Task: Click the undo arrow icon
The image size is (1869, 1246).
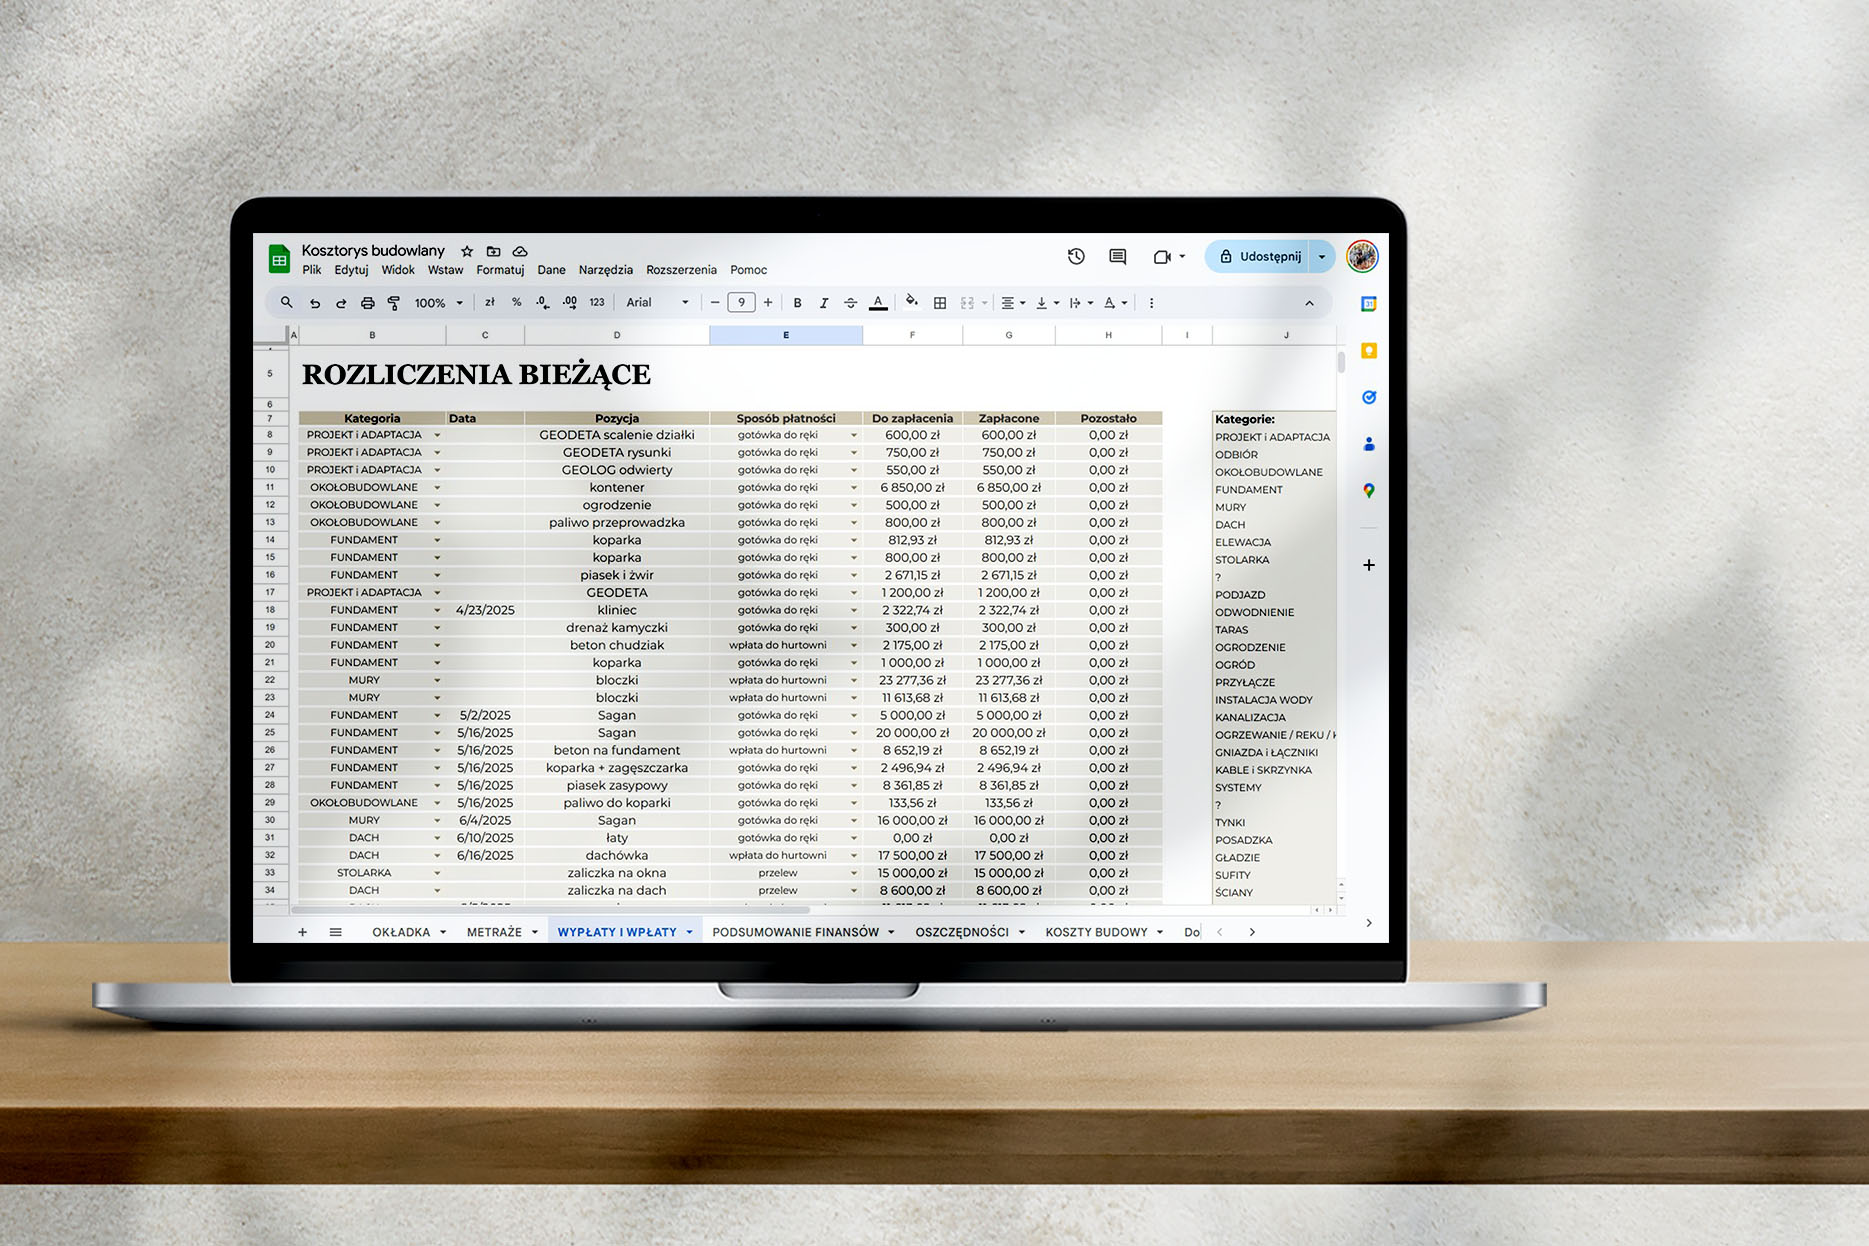Action: 315,303
